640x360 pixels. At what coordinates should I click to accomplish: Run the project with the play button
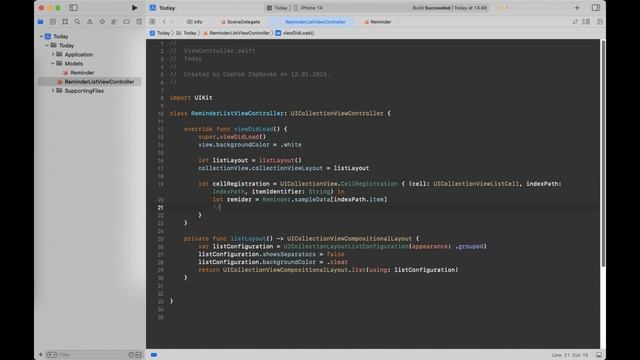coord(134,7)
